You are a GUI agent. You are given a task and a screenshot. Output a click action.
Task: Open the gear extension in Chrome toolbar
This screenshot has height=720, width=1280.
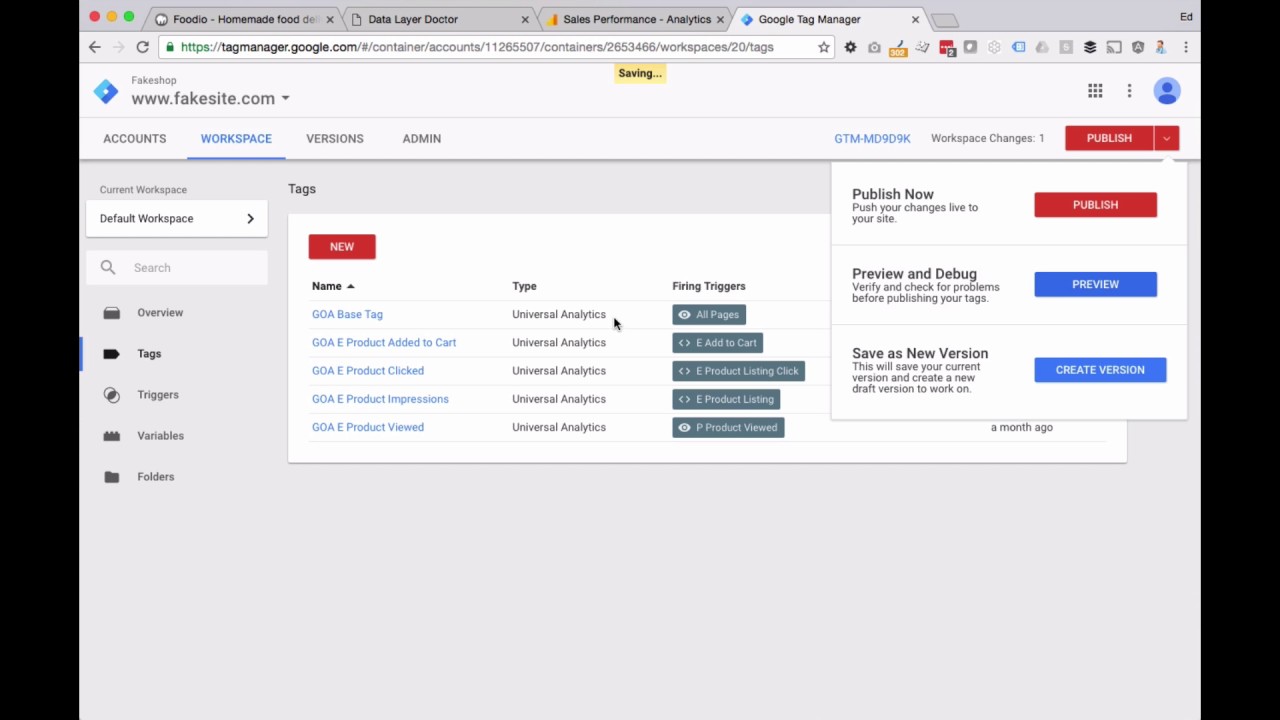850,47
